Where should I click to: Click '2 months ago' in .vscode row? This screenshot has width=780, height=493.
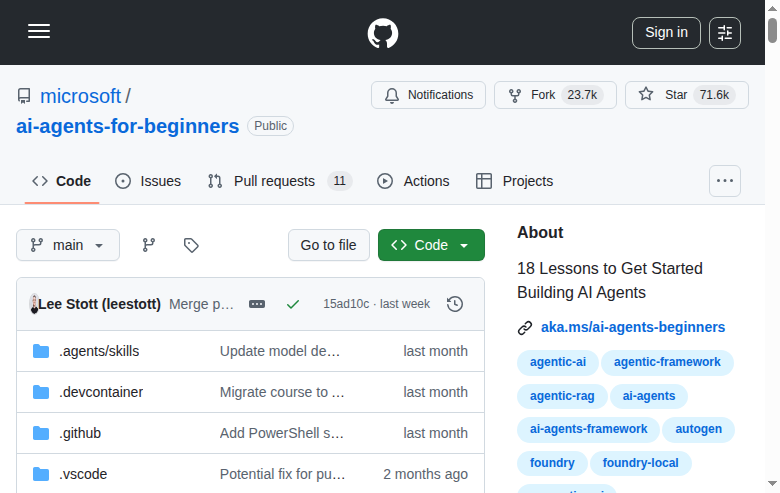click(x=425, y=474)
